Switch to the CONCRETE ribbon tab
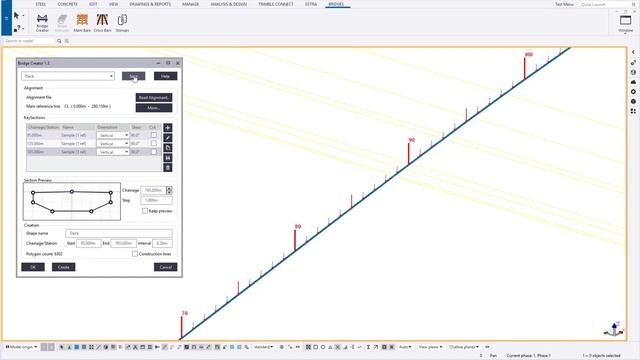 68,4
